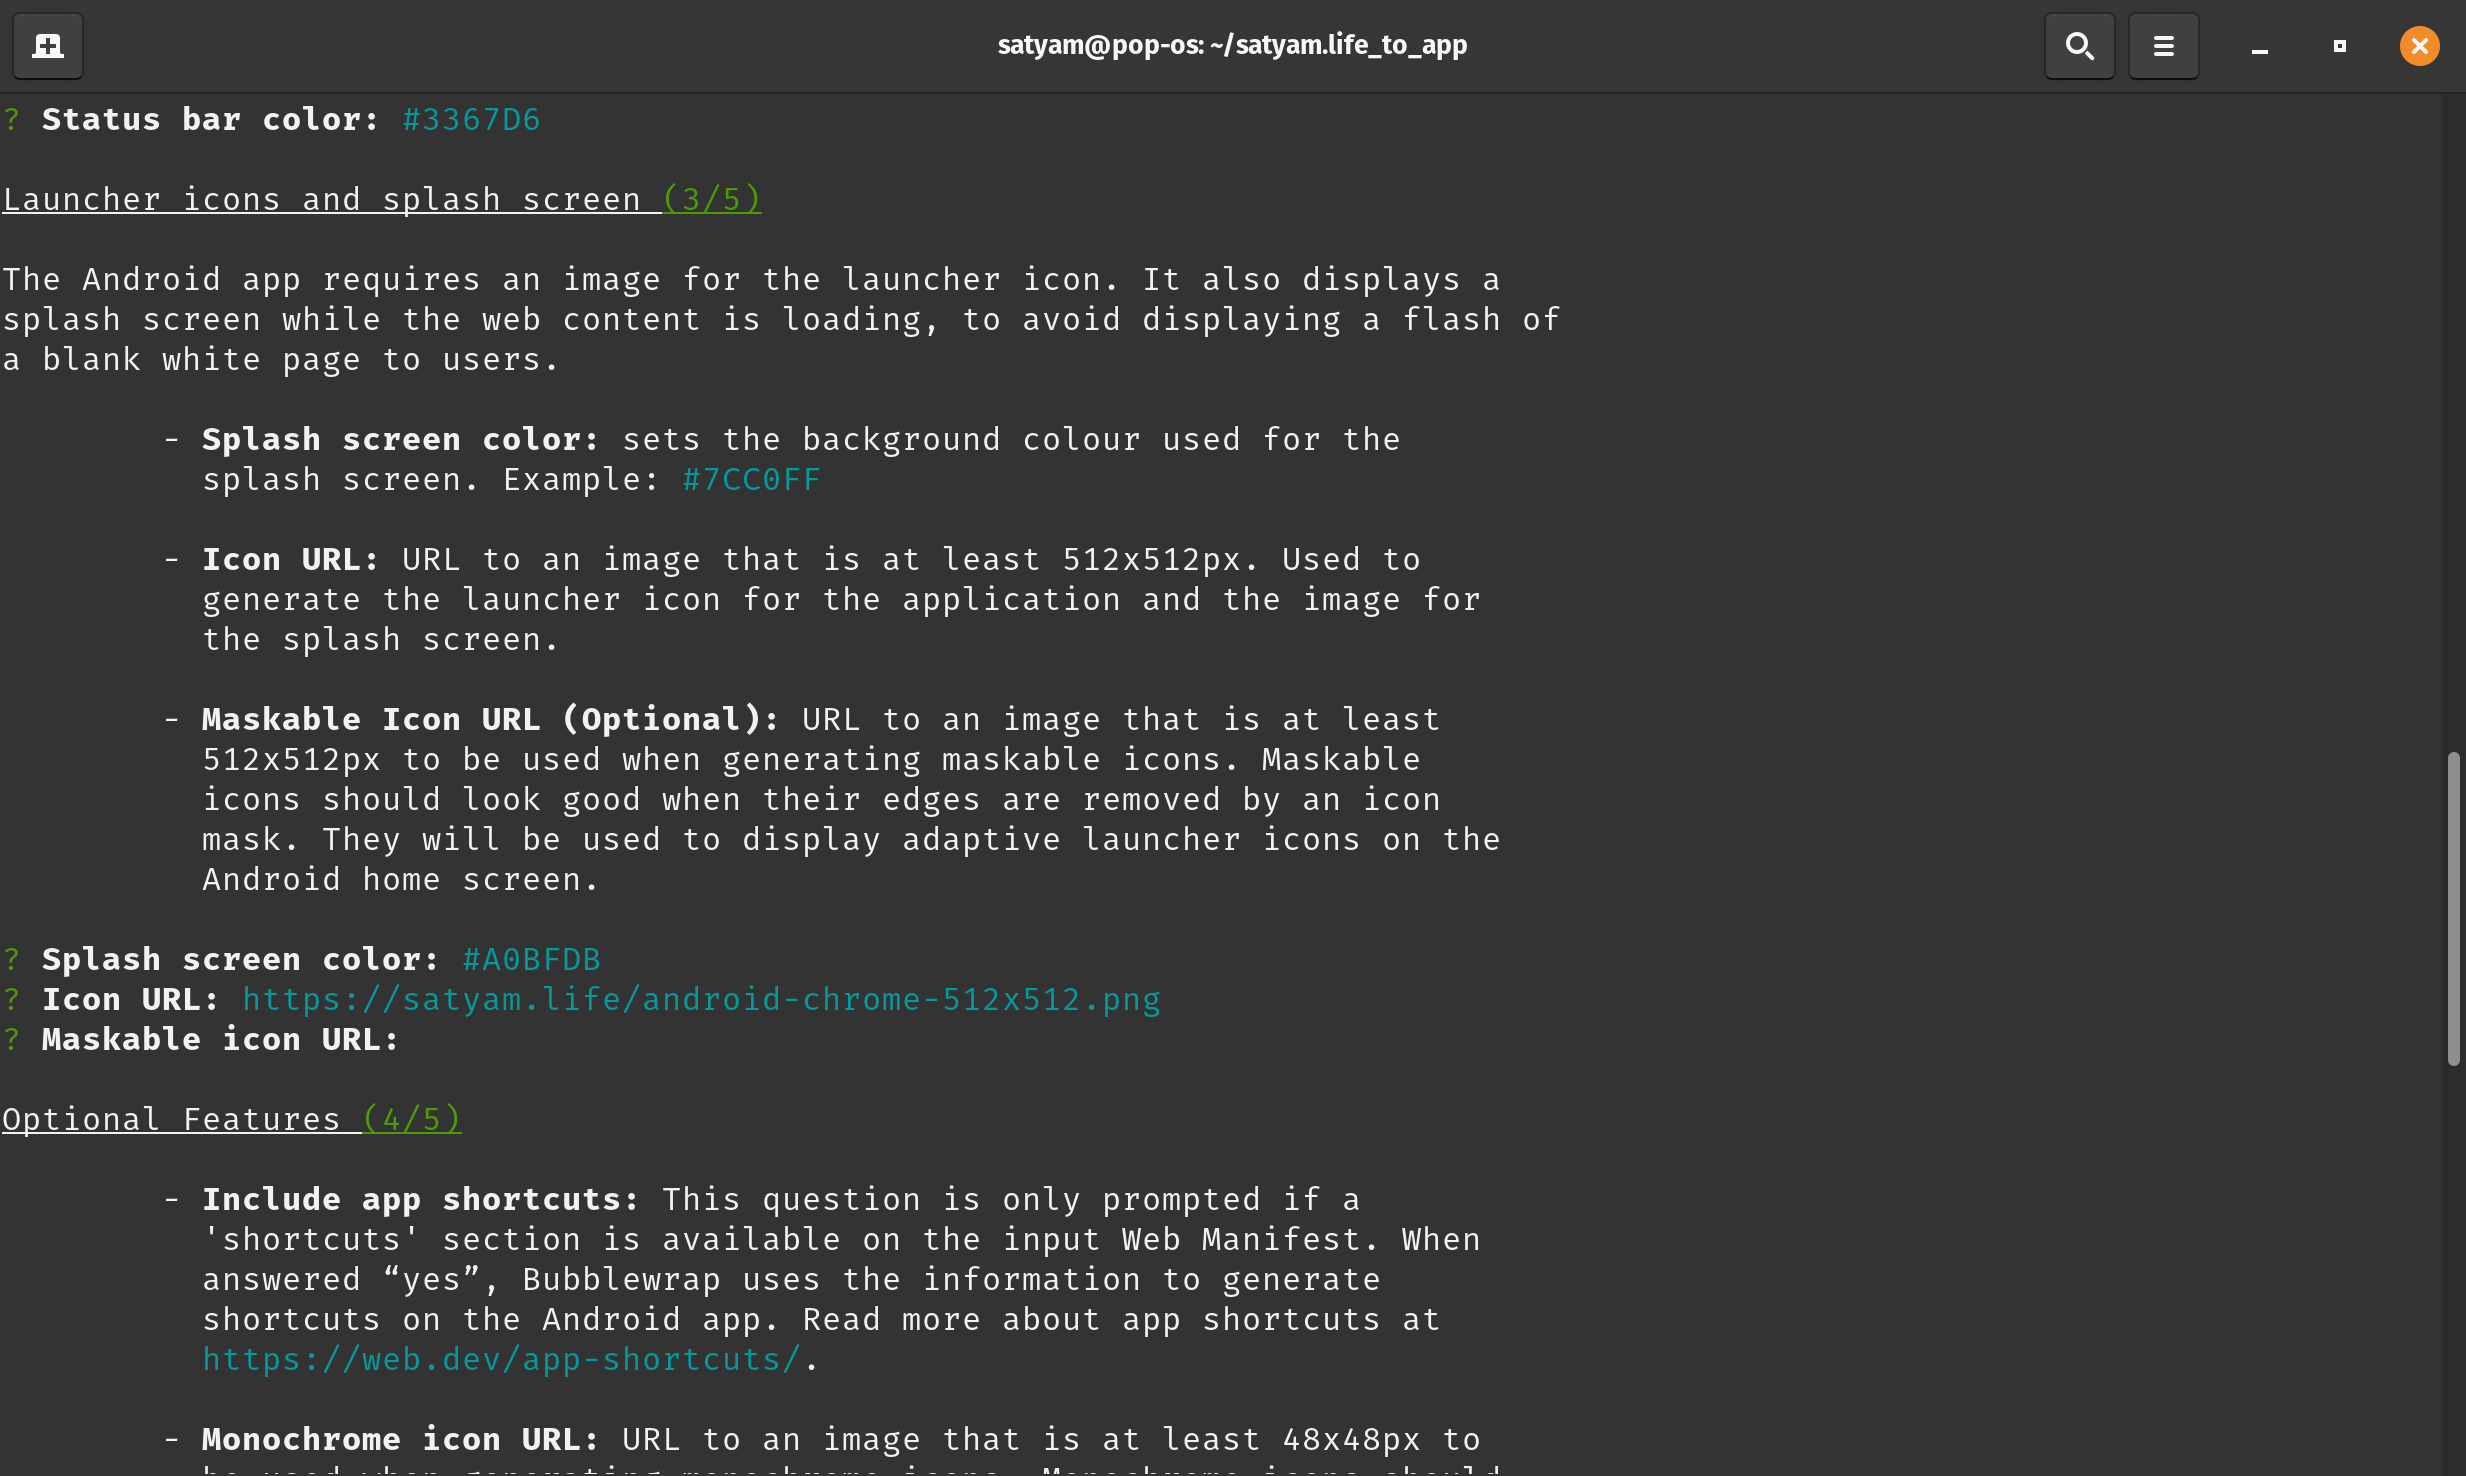
Task: Click the Maskable Icon URL (Optional) bullet heading
Action: point(491,720)
